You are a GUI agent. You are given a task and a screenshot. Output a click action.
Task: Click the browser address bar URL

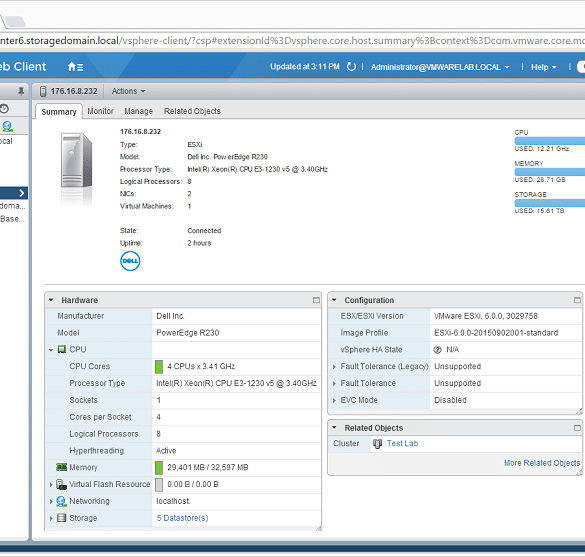pos(292,40)
